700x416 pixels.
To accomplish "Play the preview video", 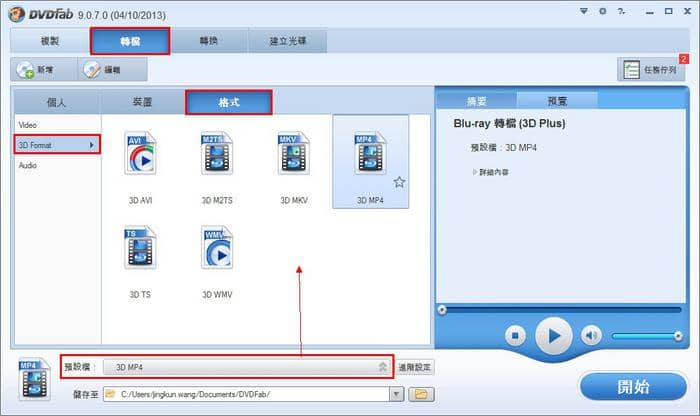I will point(554,336).
